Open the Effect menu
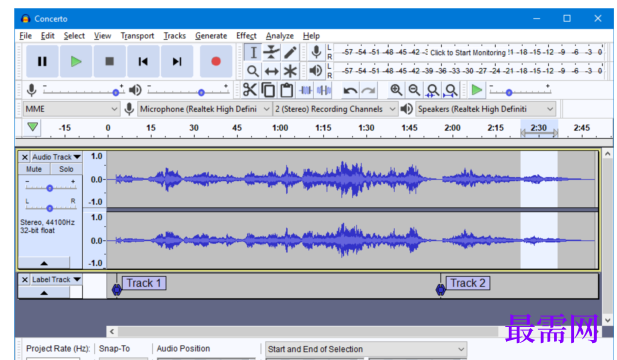This screenshot has height=360, width=617. [246, 36]
